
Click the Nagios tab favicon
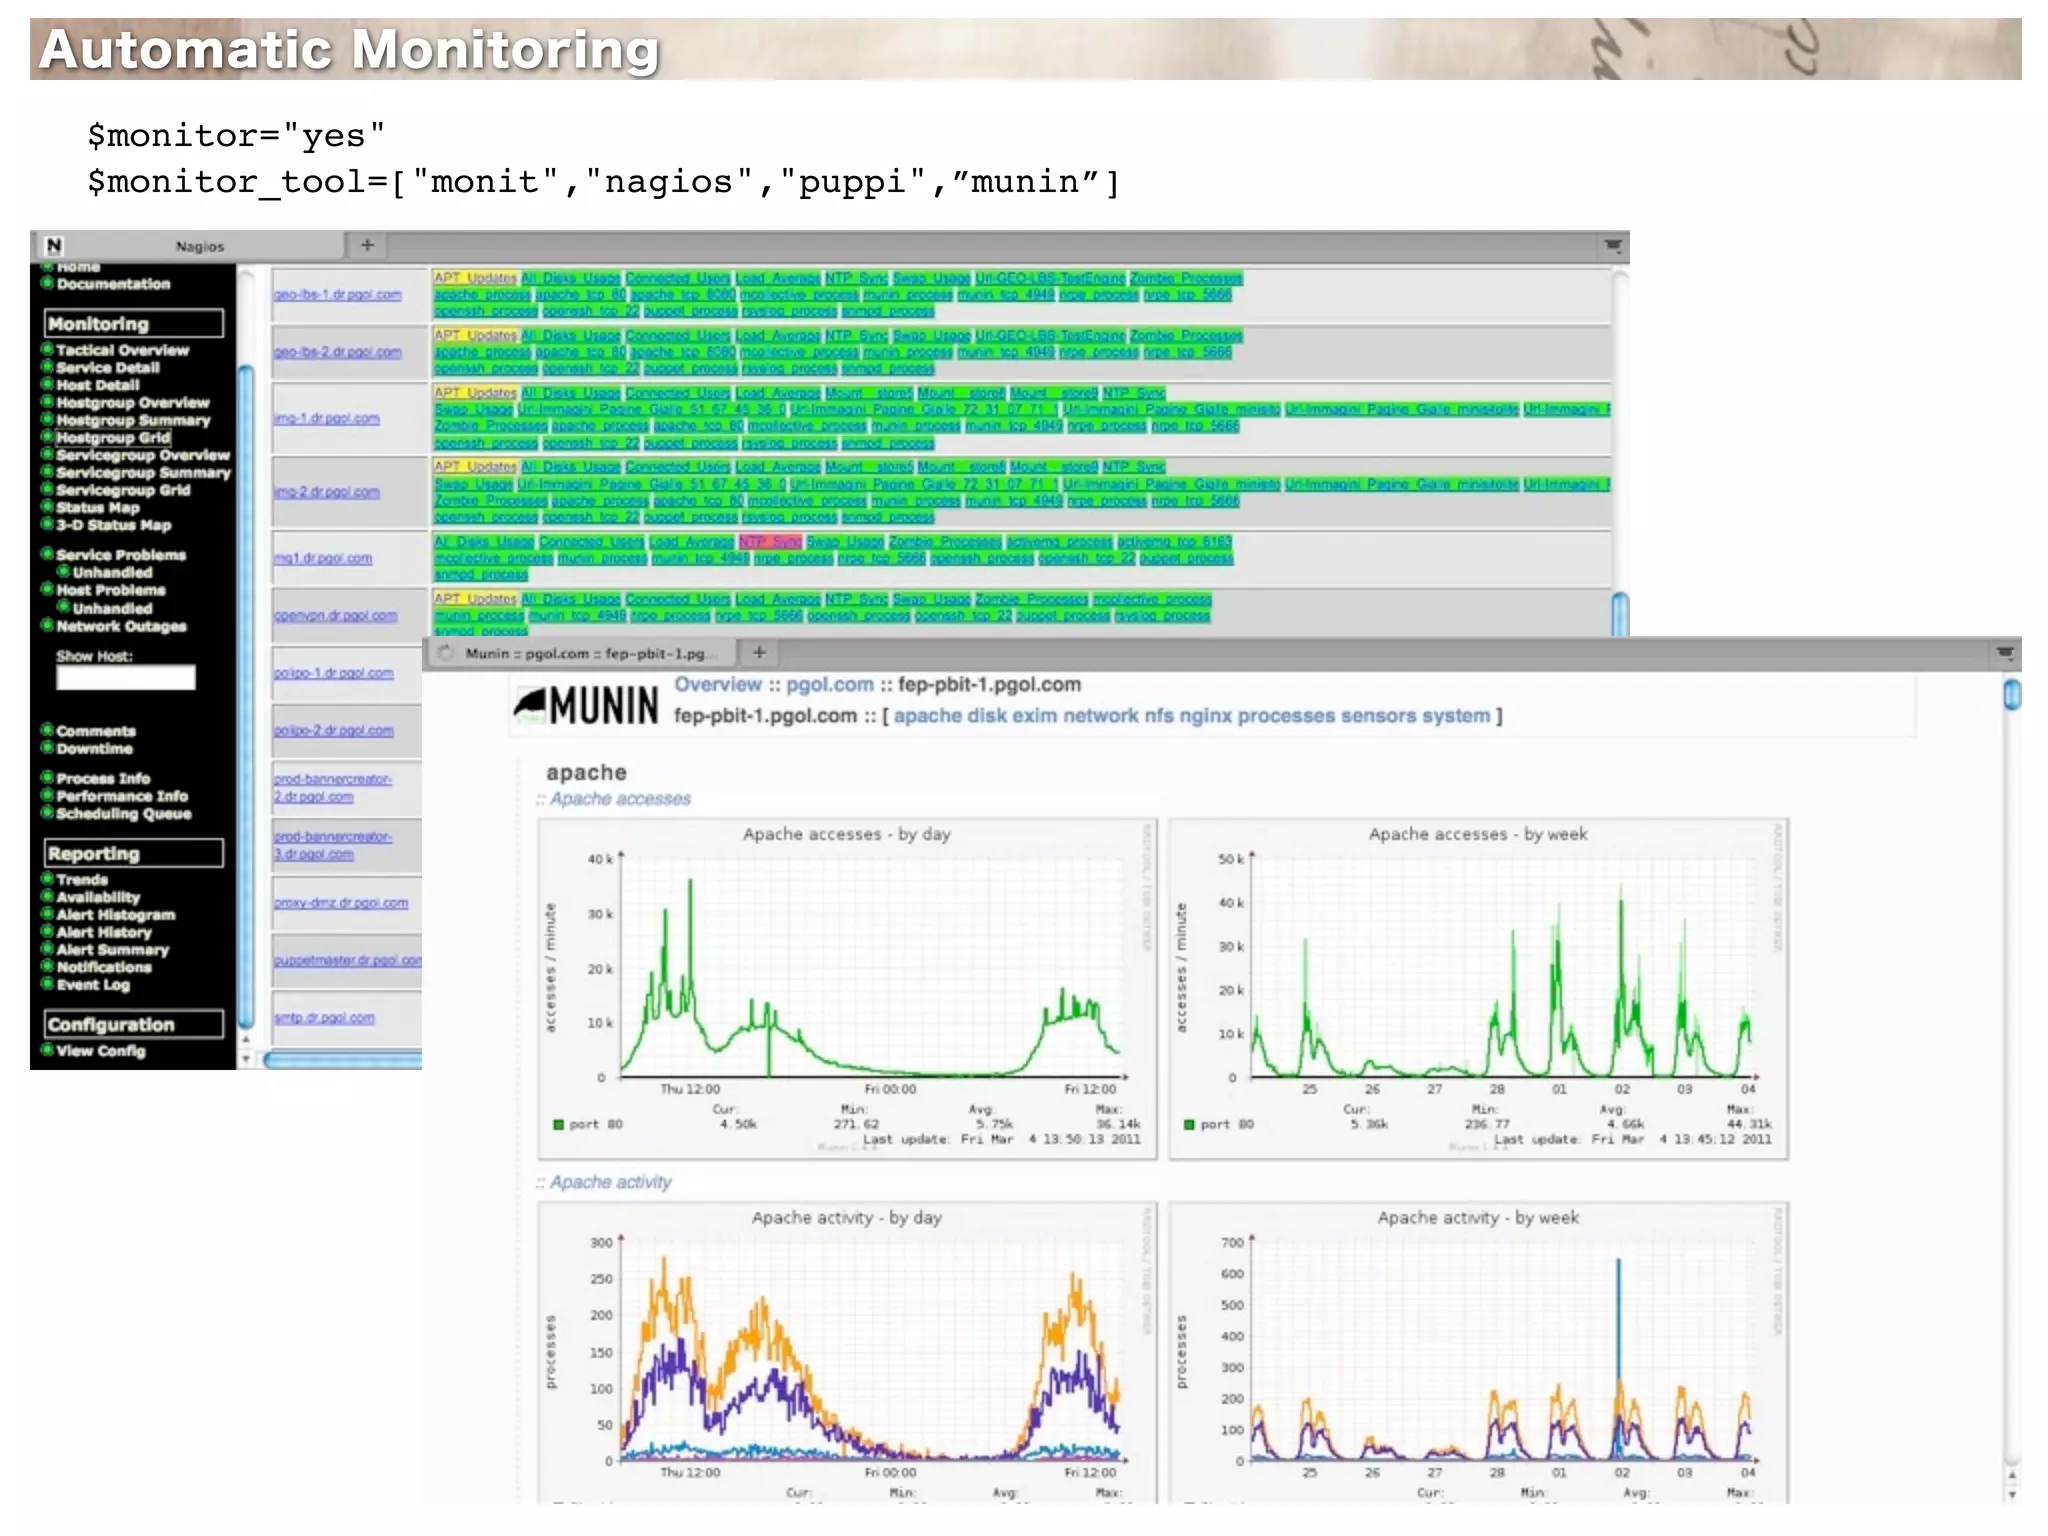tap(54, 245)
